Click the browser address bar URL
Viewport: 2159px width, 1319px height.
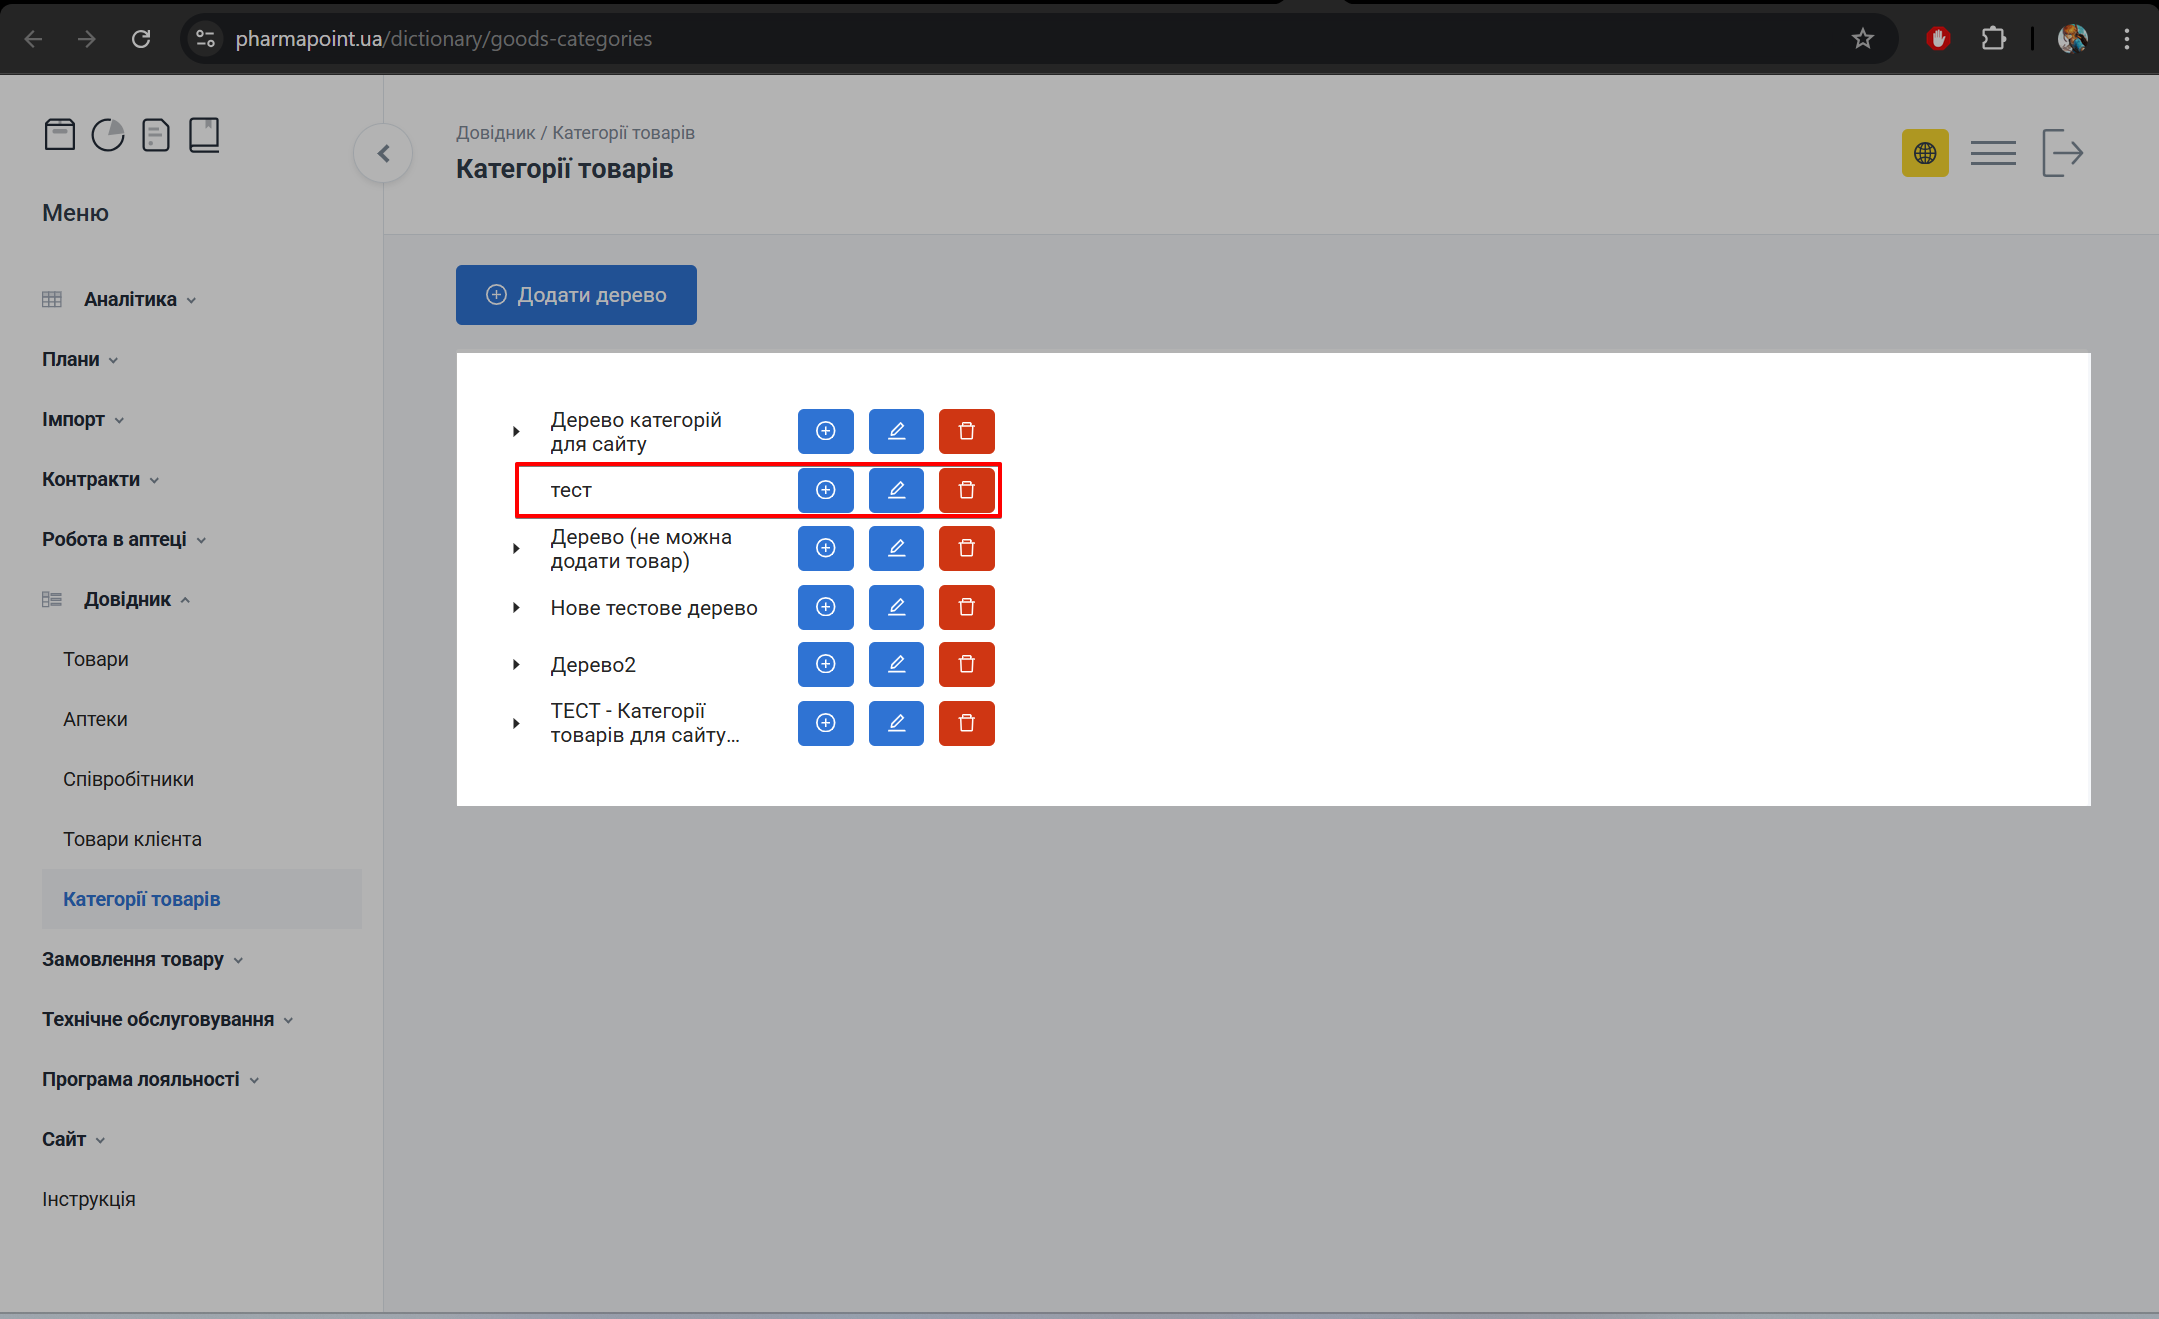443,39
